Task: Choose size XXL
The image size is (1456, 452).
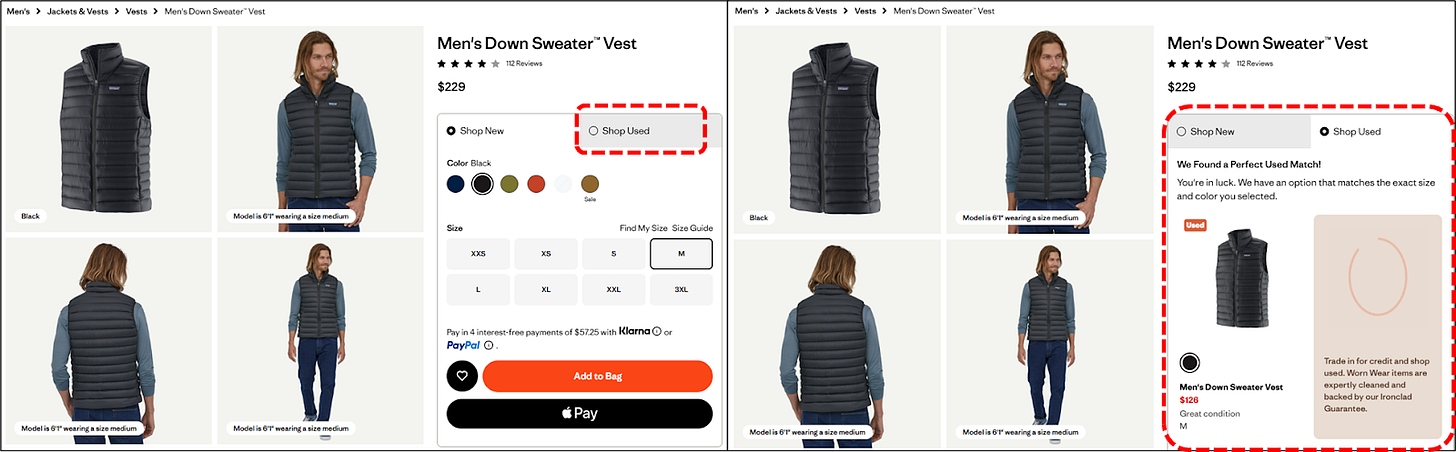Action: click(614, 290)
